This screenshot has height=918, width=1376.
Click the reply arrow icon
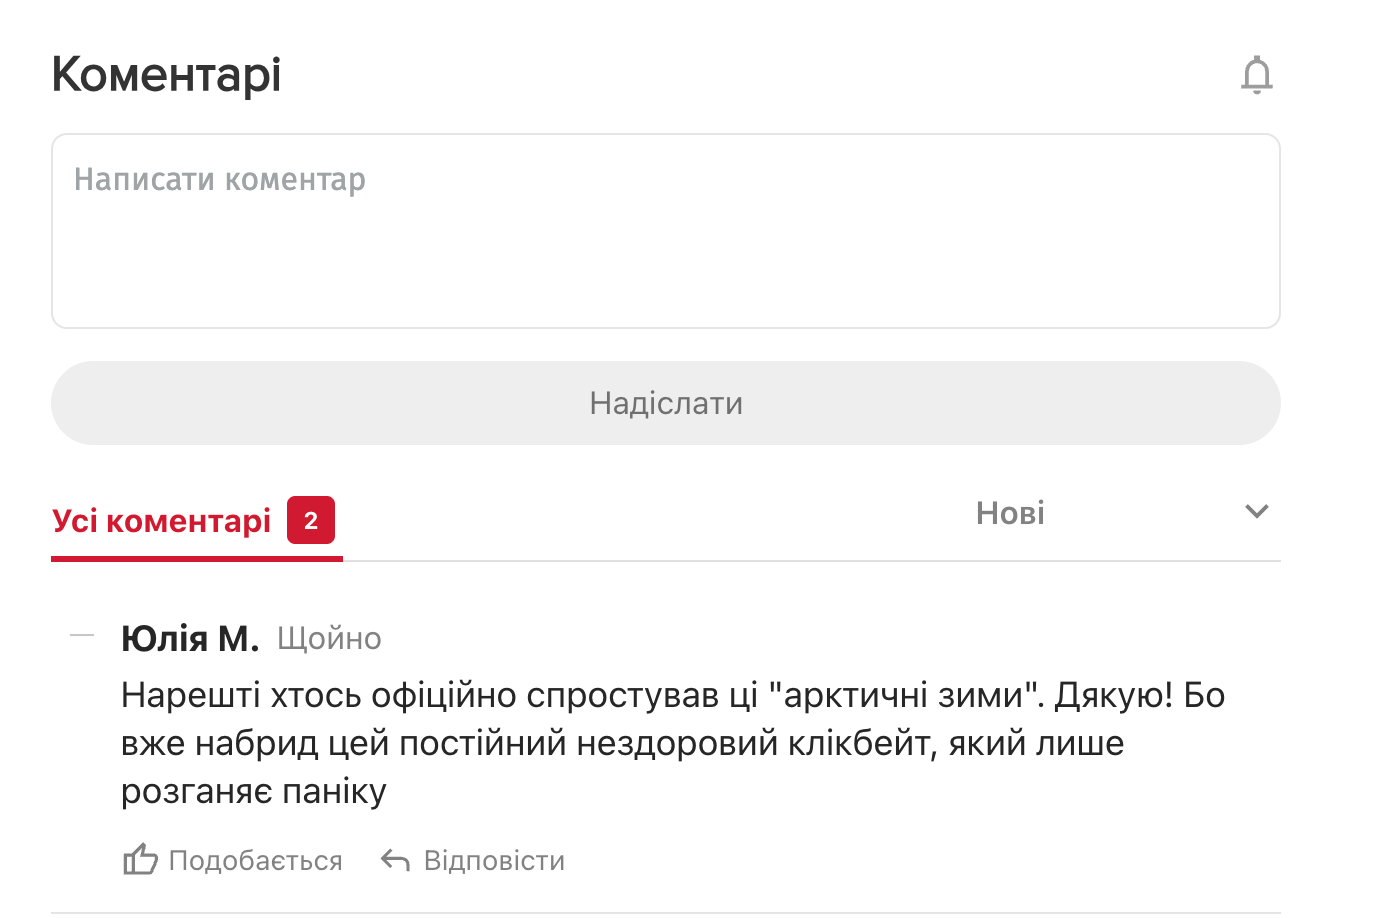pos(395,860)
